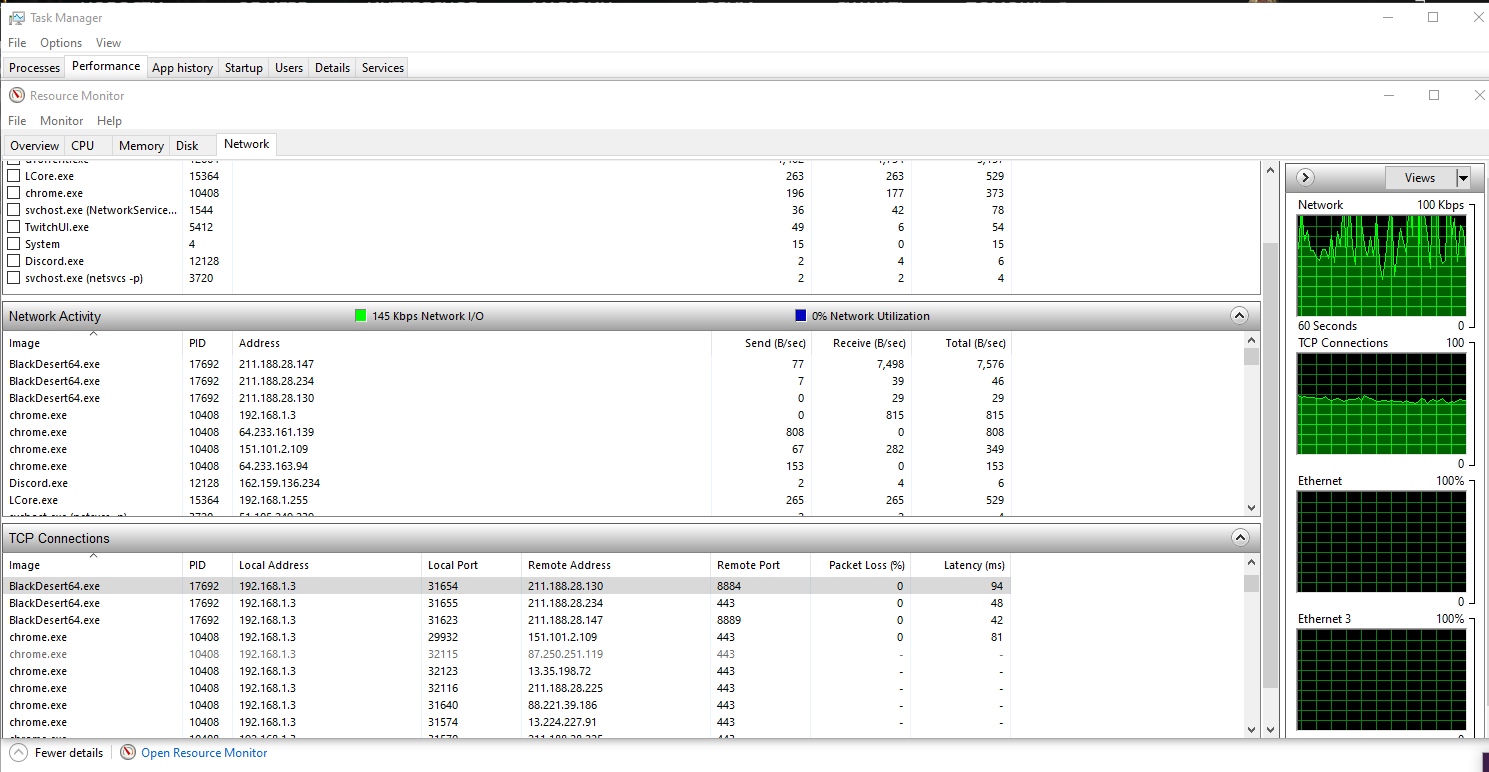This screenshot has height=772, width=1489.
Task: Collapse the TCP Connections section
Action: [1240, 538]
